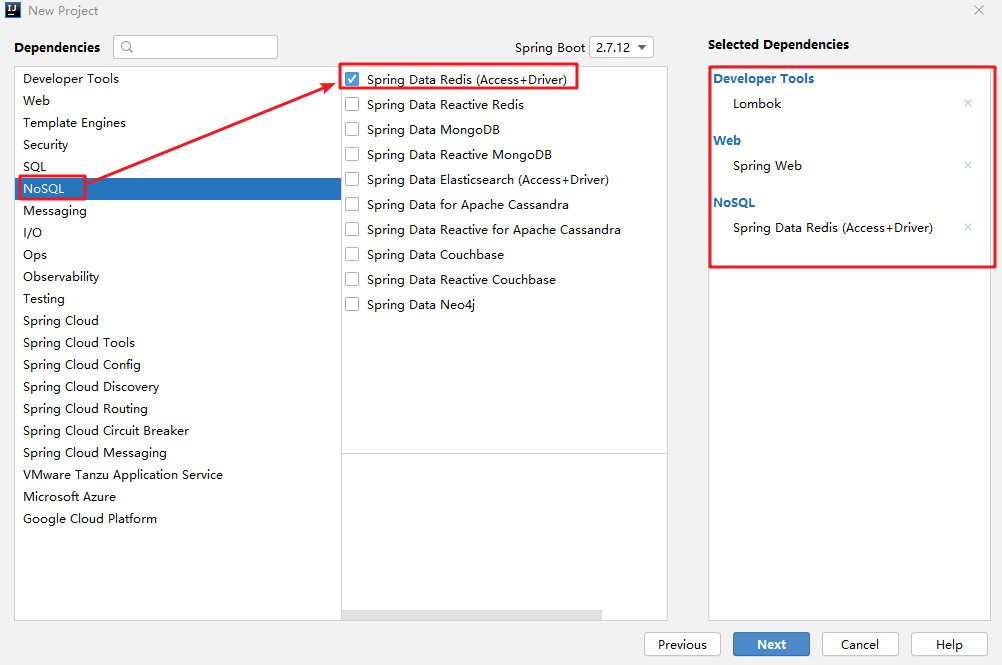Viewport: 1002px width, 665px height.
Task: Tick Spring Data Reactive MongoDB
Action: [352, 154]
